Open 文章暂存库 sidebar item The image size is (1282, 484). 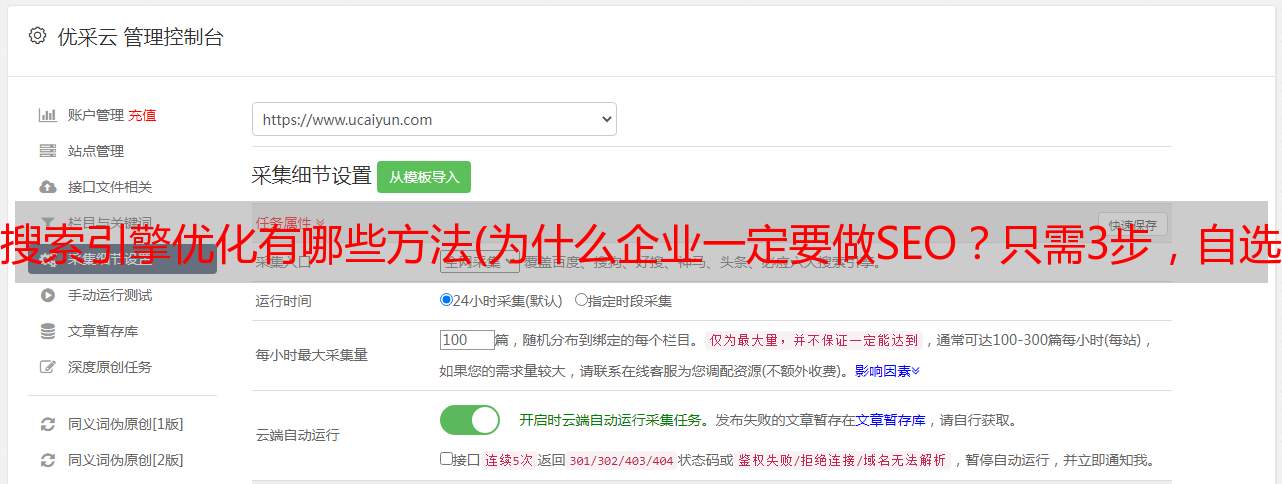pyautogui.click(x=103, y=331)
